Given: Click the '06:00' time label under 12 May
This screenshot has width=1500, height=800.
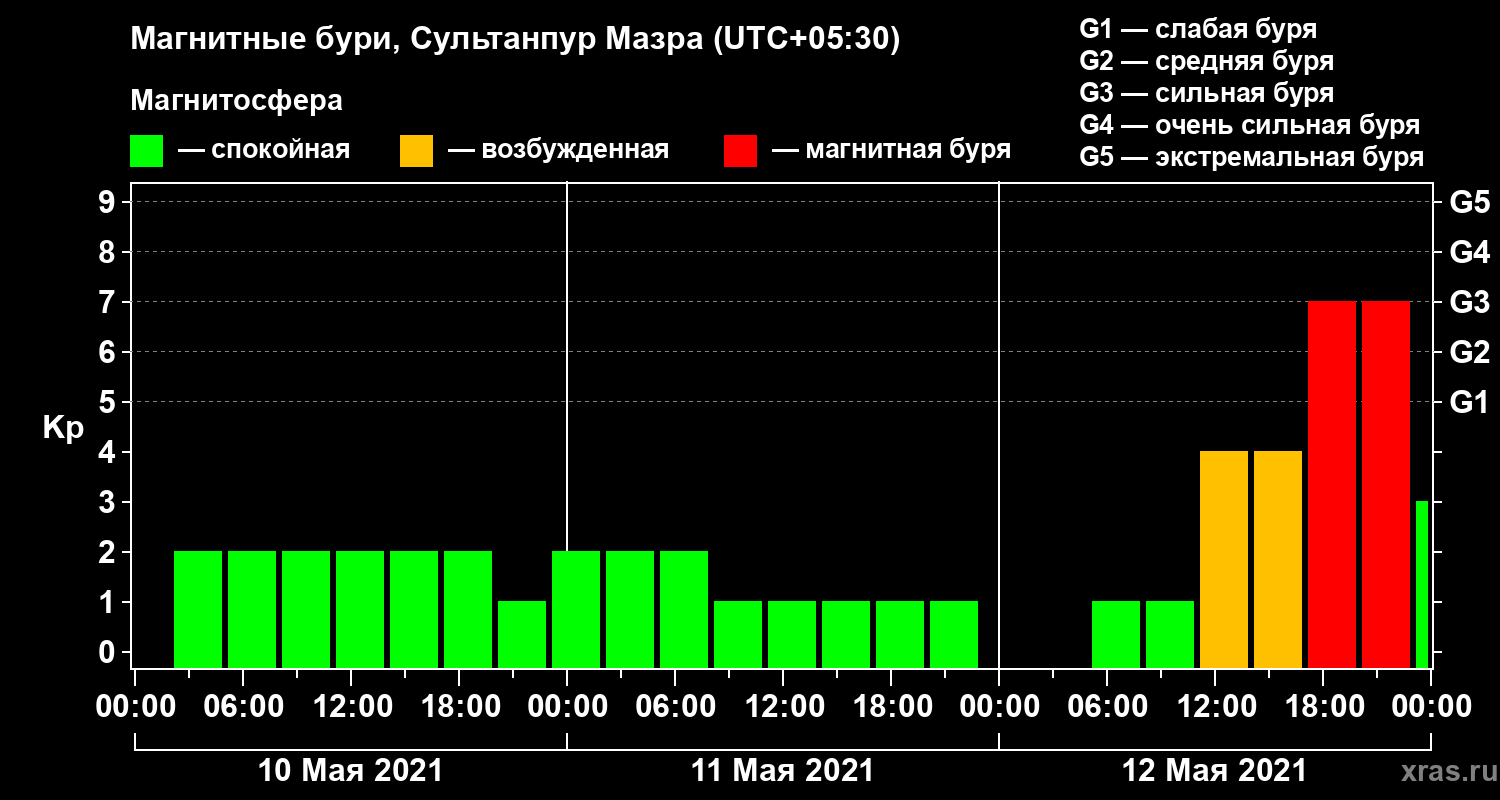Looking at the screenshot, I should point(1106,707).
